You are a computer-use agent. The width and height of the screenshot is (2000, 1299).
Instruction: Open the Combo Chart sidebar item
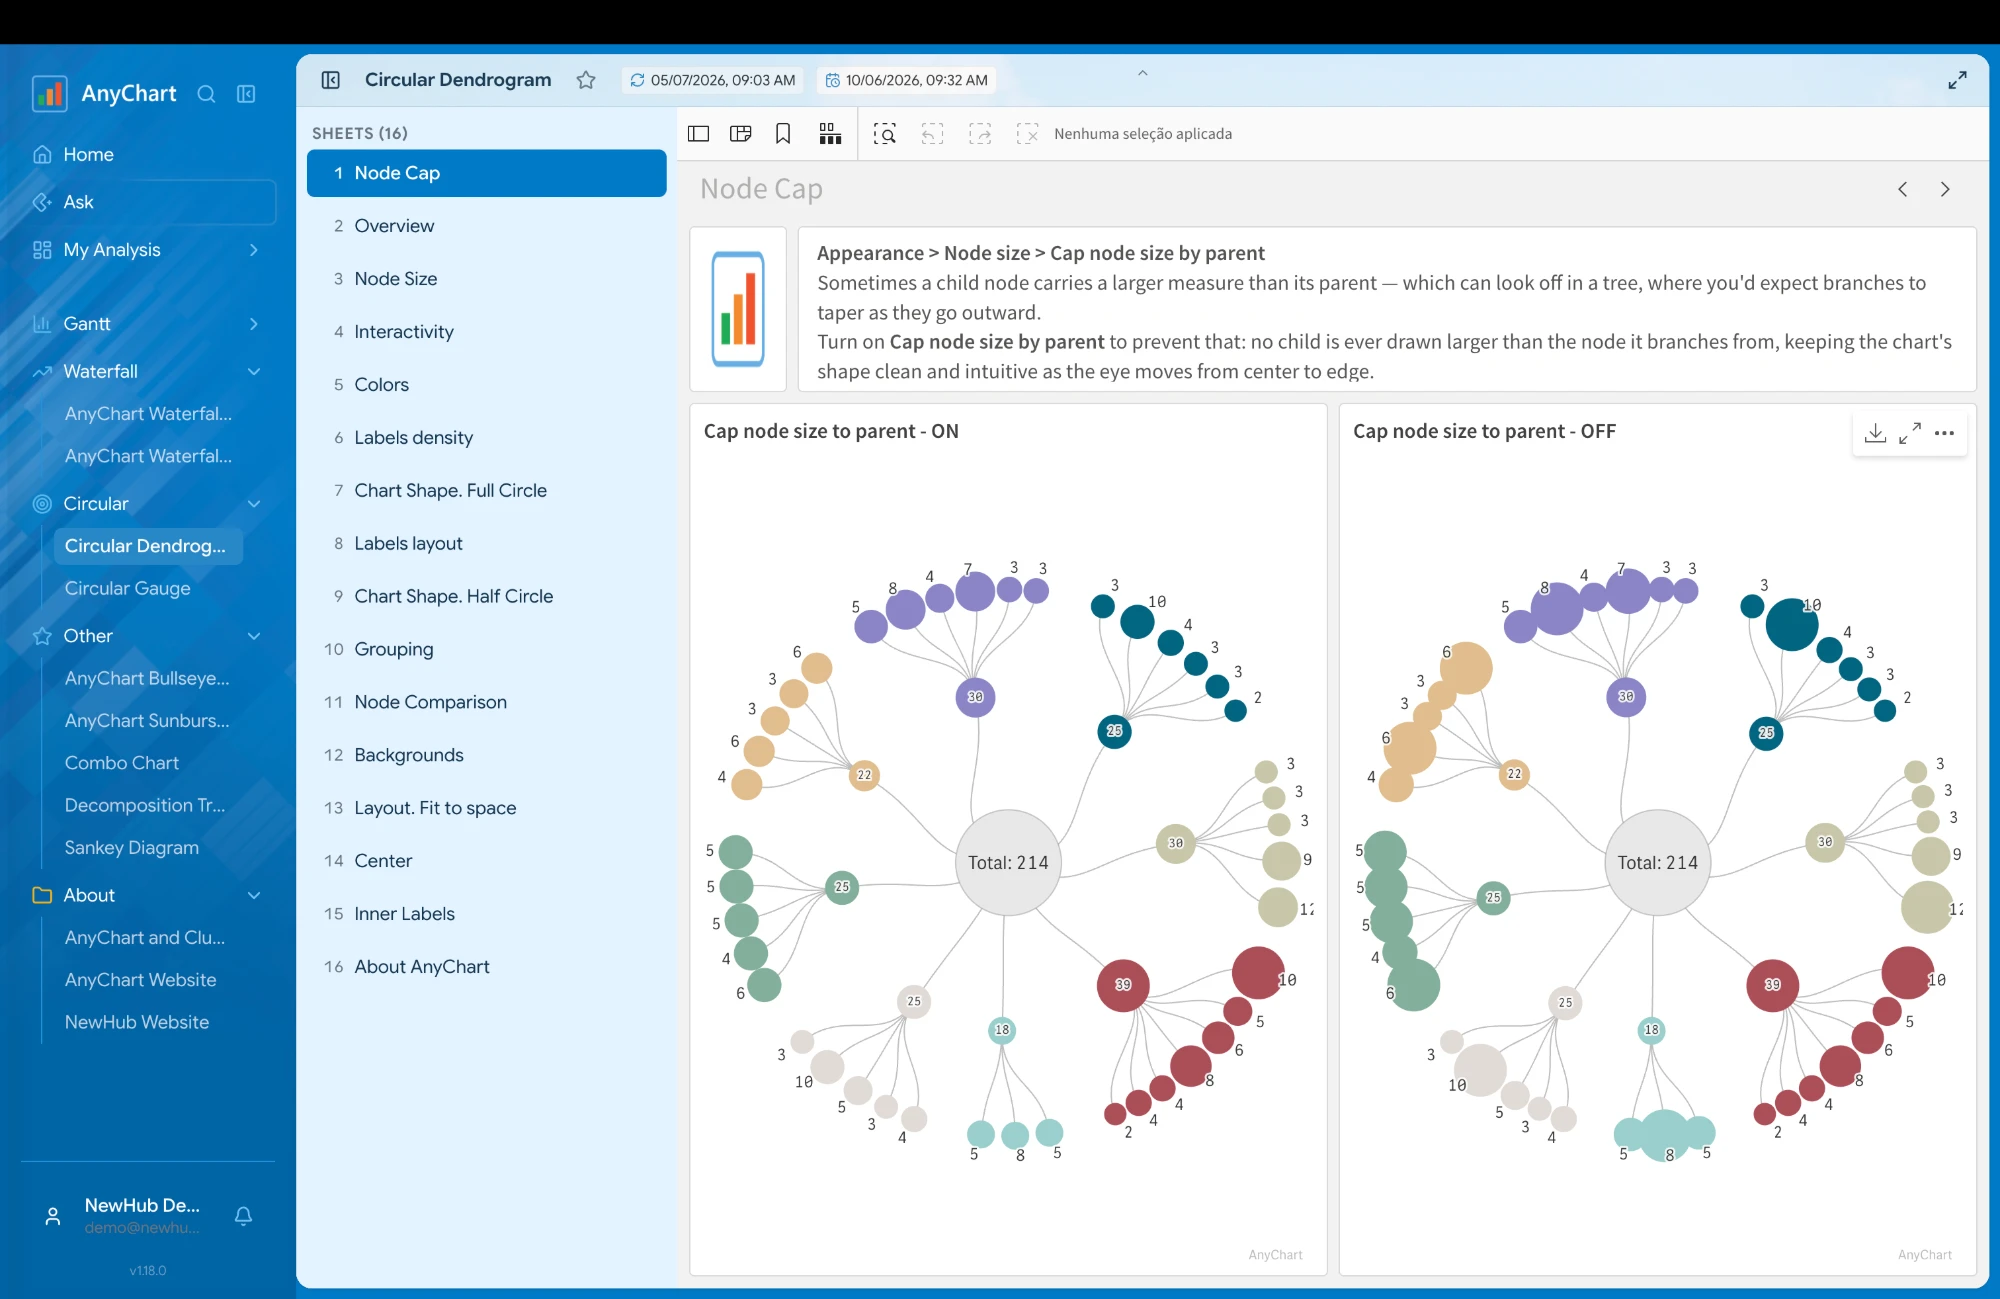point(121,763)
